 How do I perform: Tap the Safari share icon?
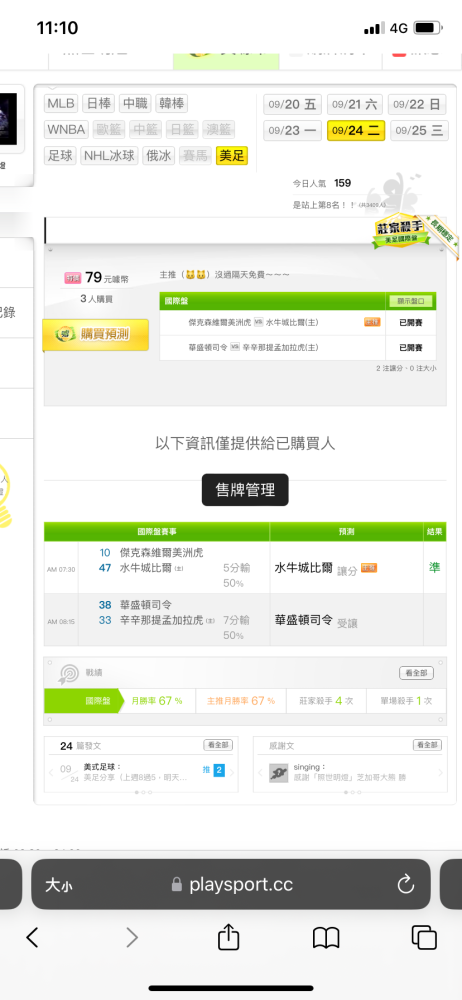pos(228,937)
